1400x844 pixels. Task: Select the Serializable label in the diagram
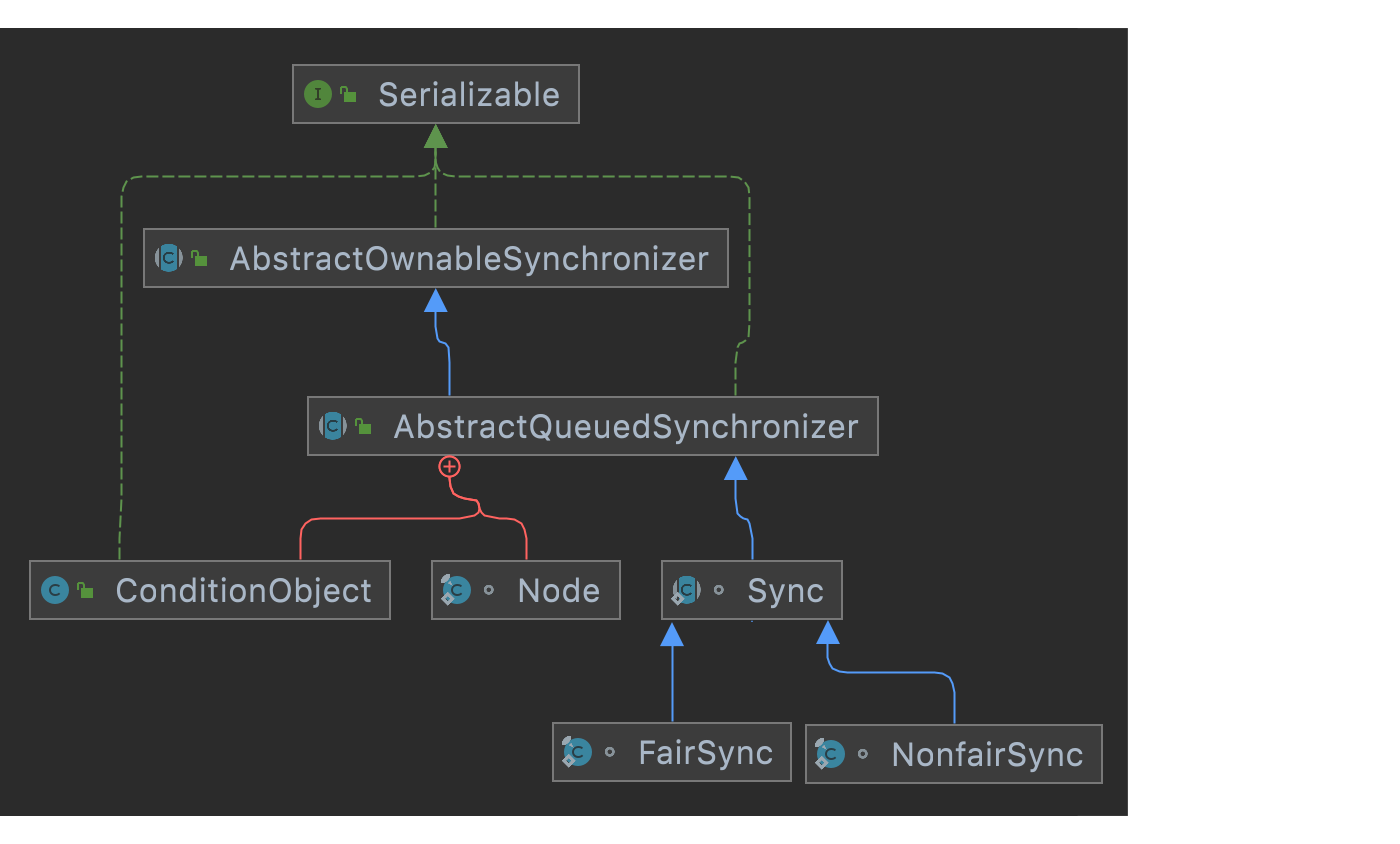pos(468,95)
